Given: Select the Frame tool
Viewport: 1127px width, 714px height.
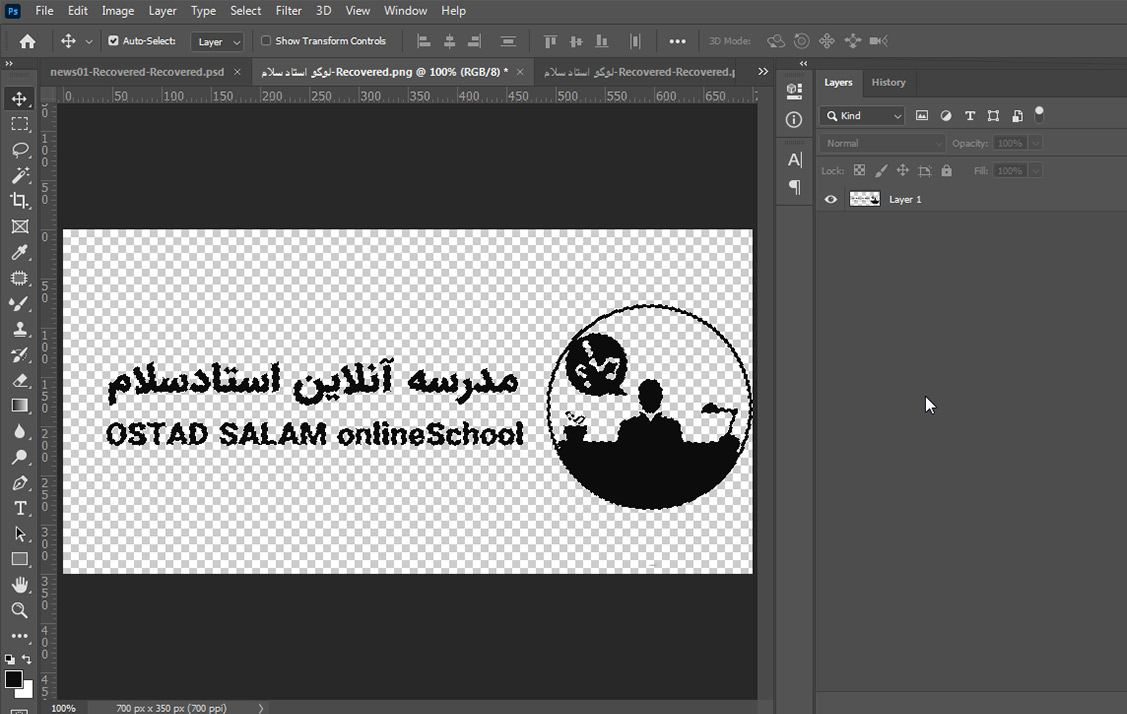Looking at the screenshot, I should [x=19, y=226].
